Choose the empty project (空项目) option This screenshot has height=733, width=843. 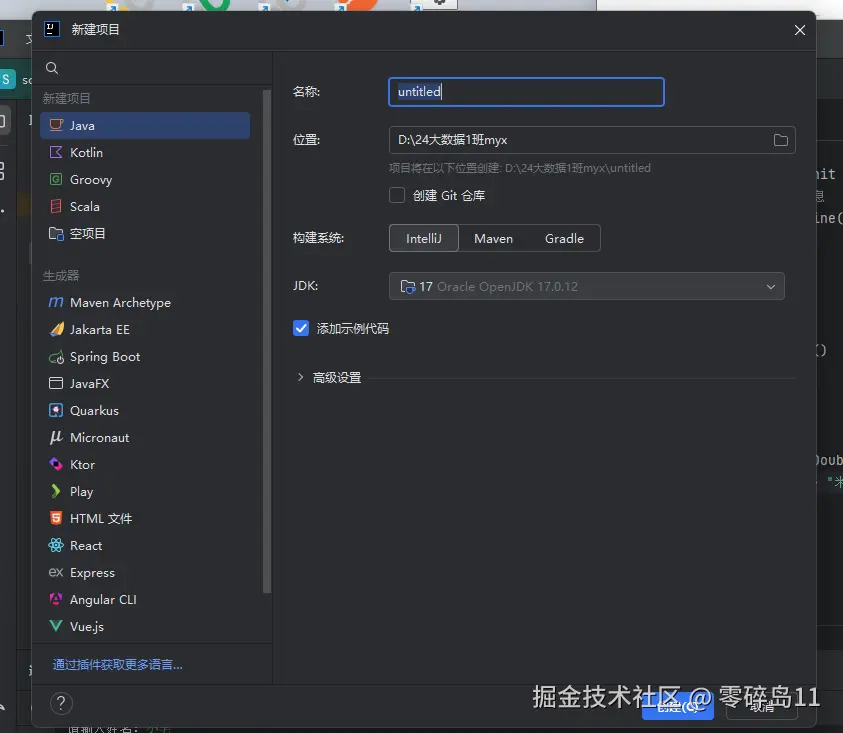point(145,233)
